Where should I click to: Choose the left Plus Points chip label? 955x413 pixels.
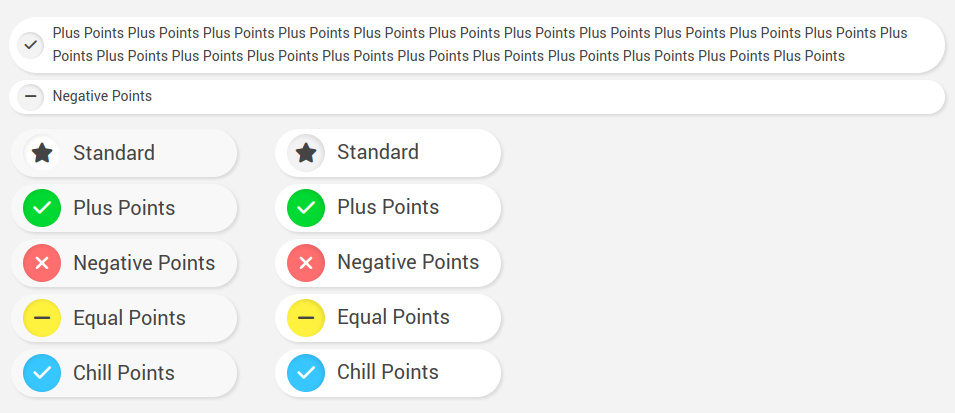point(124,208)
